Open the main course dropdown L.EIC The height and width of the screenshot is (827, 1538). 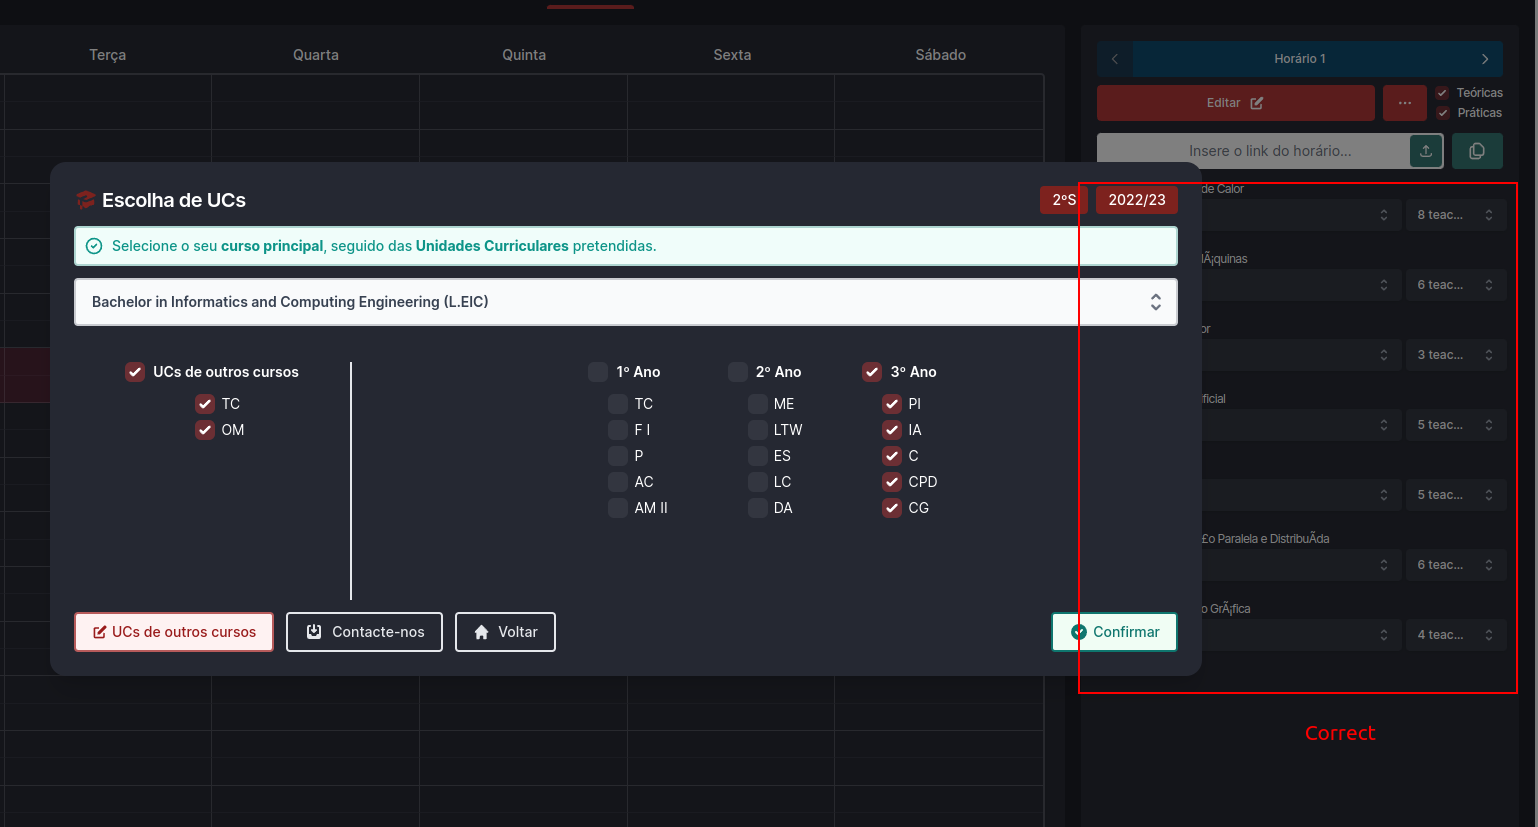[x=626, y=302]
